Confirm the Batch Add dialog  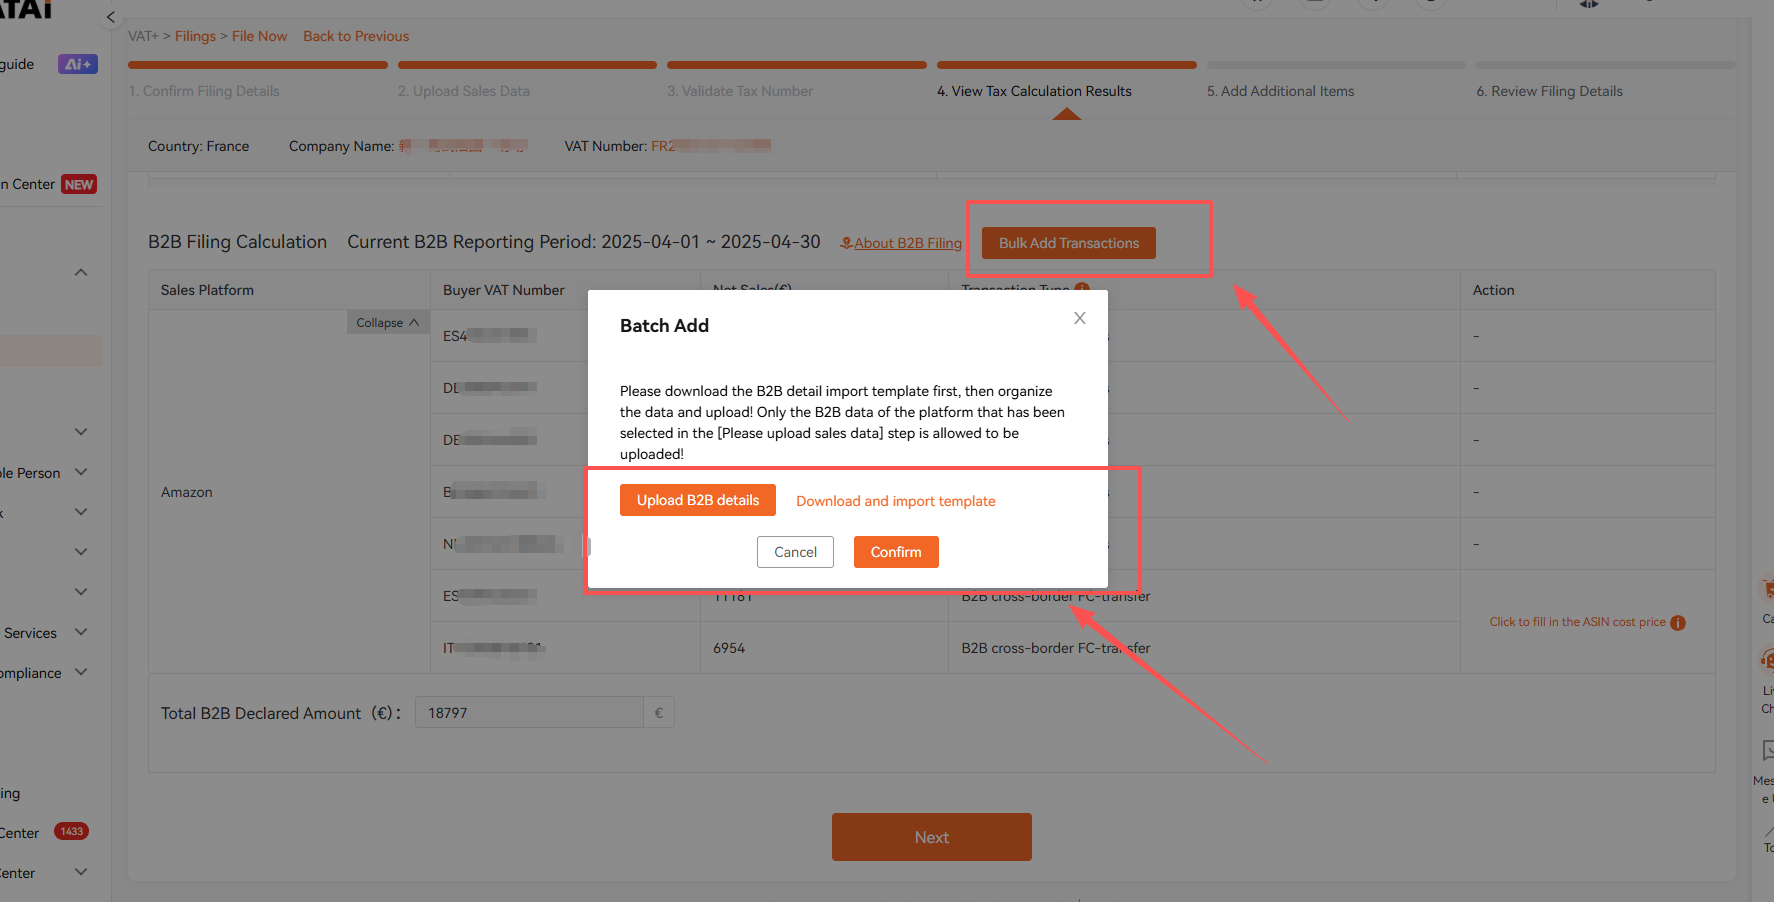[x=896, y=552]
